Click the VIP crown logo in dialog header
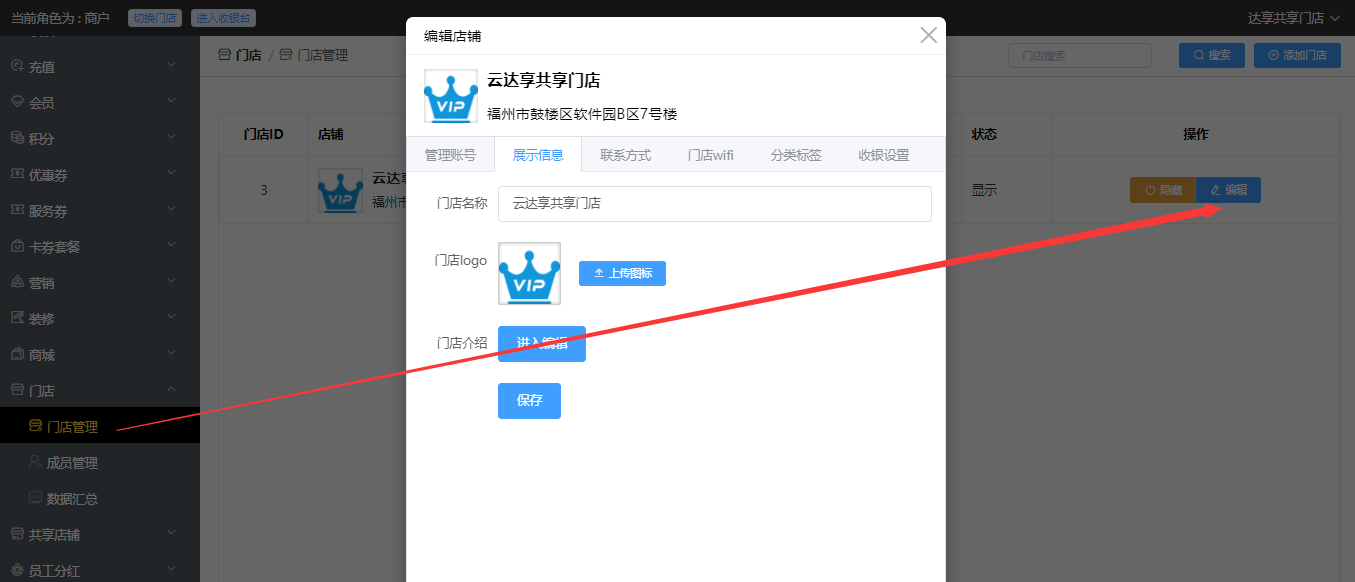 point(450,96)
